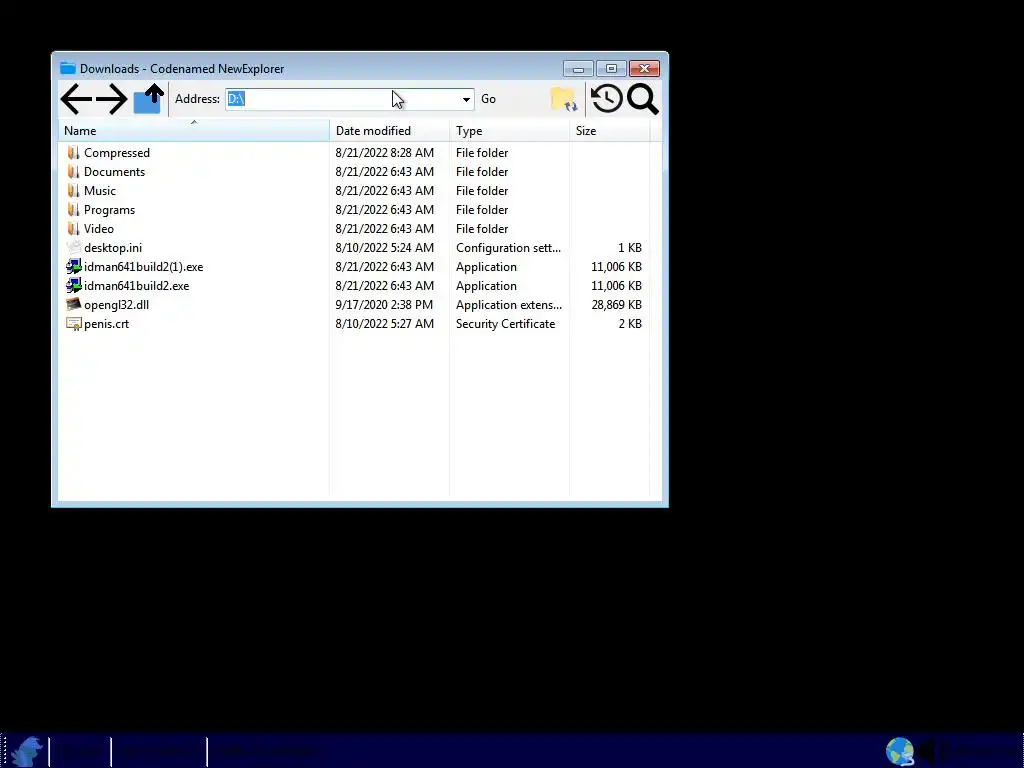Expand the address bar dropdown arrow
This screenshot has width=1024, height=768.
point(466,99)
